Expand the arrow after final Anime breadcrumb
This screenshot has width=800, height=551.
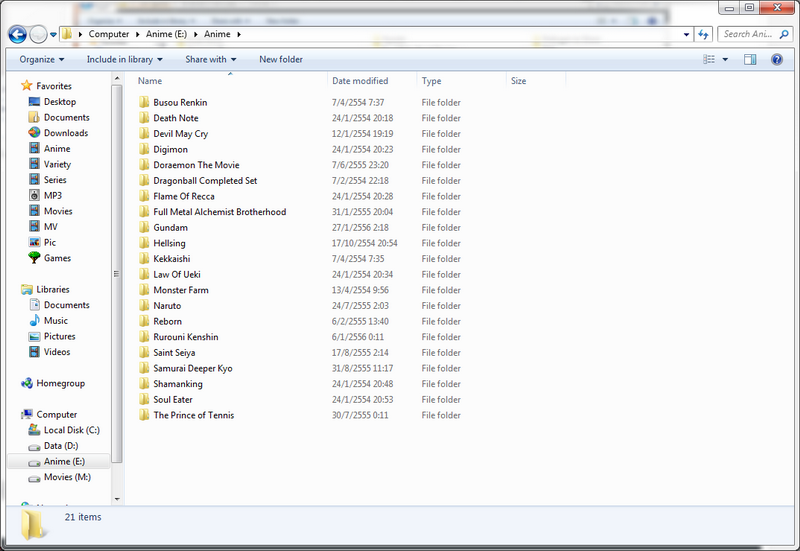click(239, 34)
